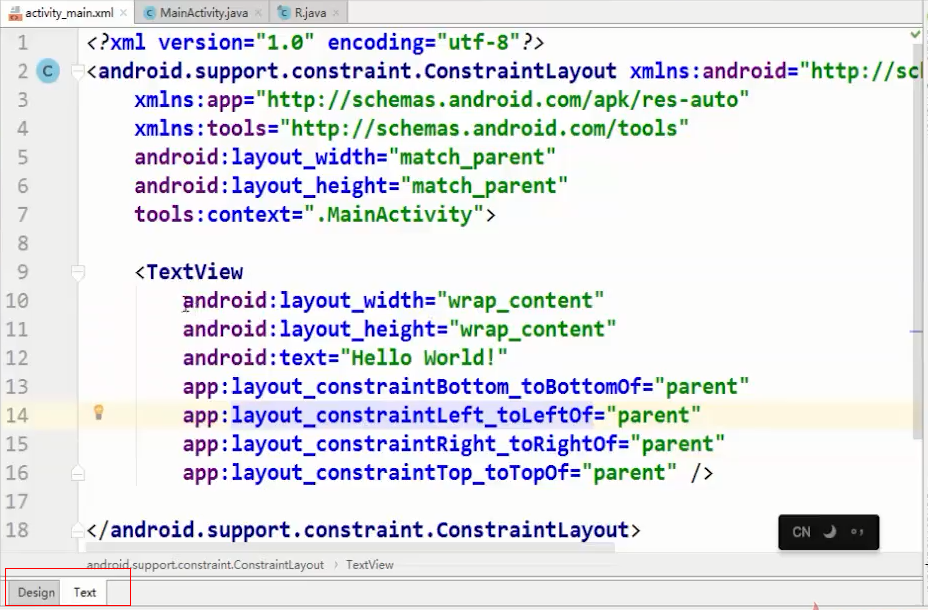Click the class icon on the MainActivity.java tab

(x=150, y=12)
